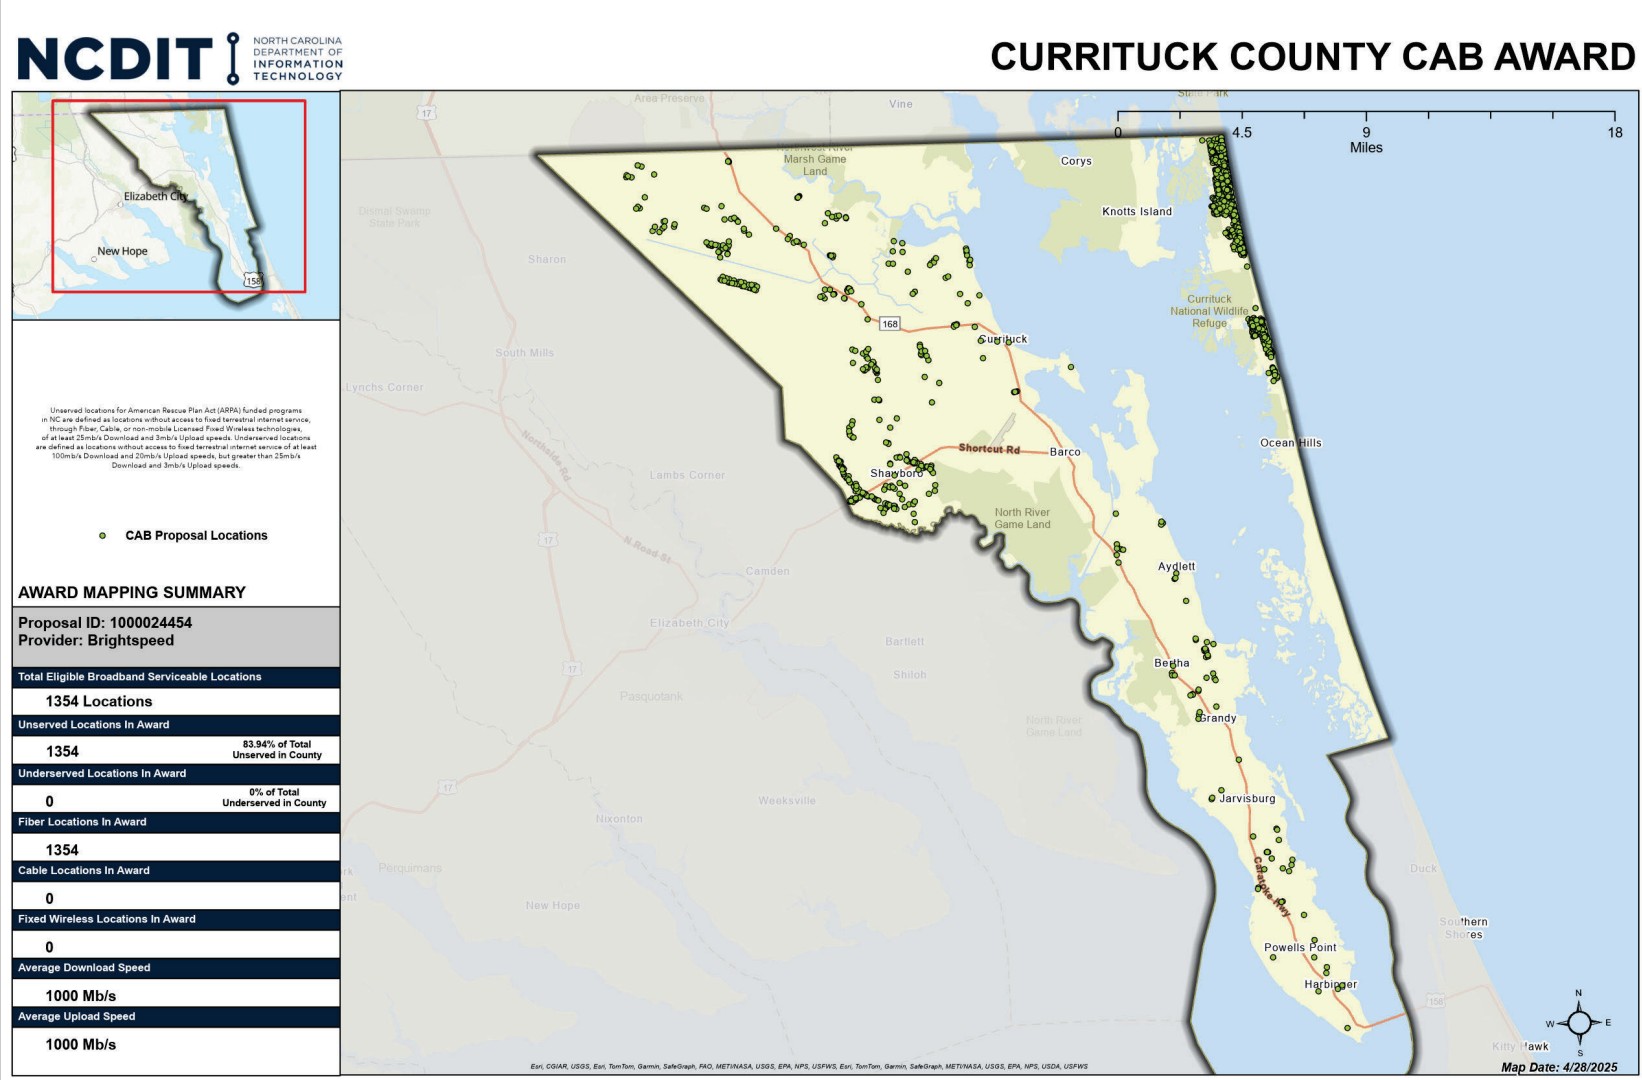This screenshot has width=1642, height=1080.
Task: Click the Shortcut Rd road label
Action: pos(988,449)
